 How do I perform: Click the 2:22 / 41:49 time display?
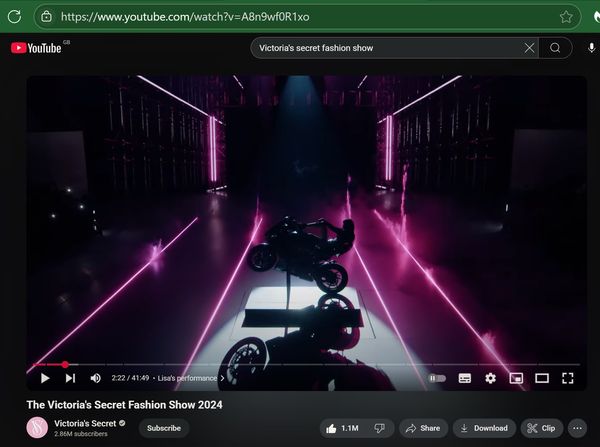coord(130,378)
